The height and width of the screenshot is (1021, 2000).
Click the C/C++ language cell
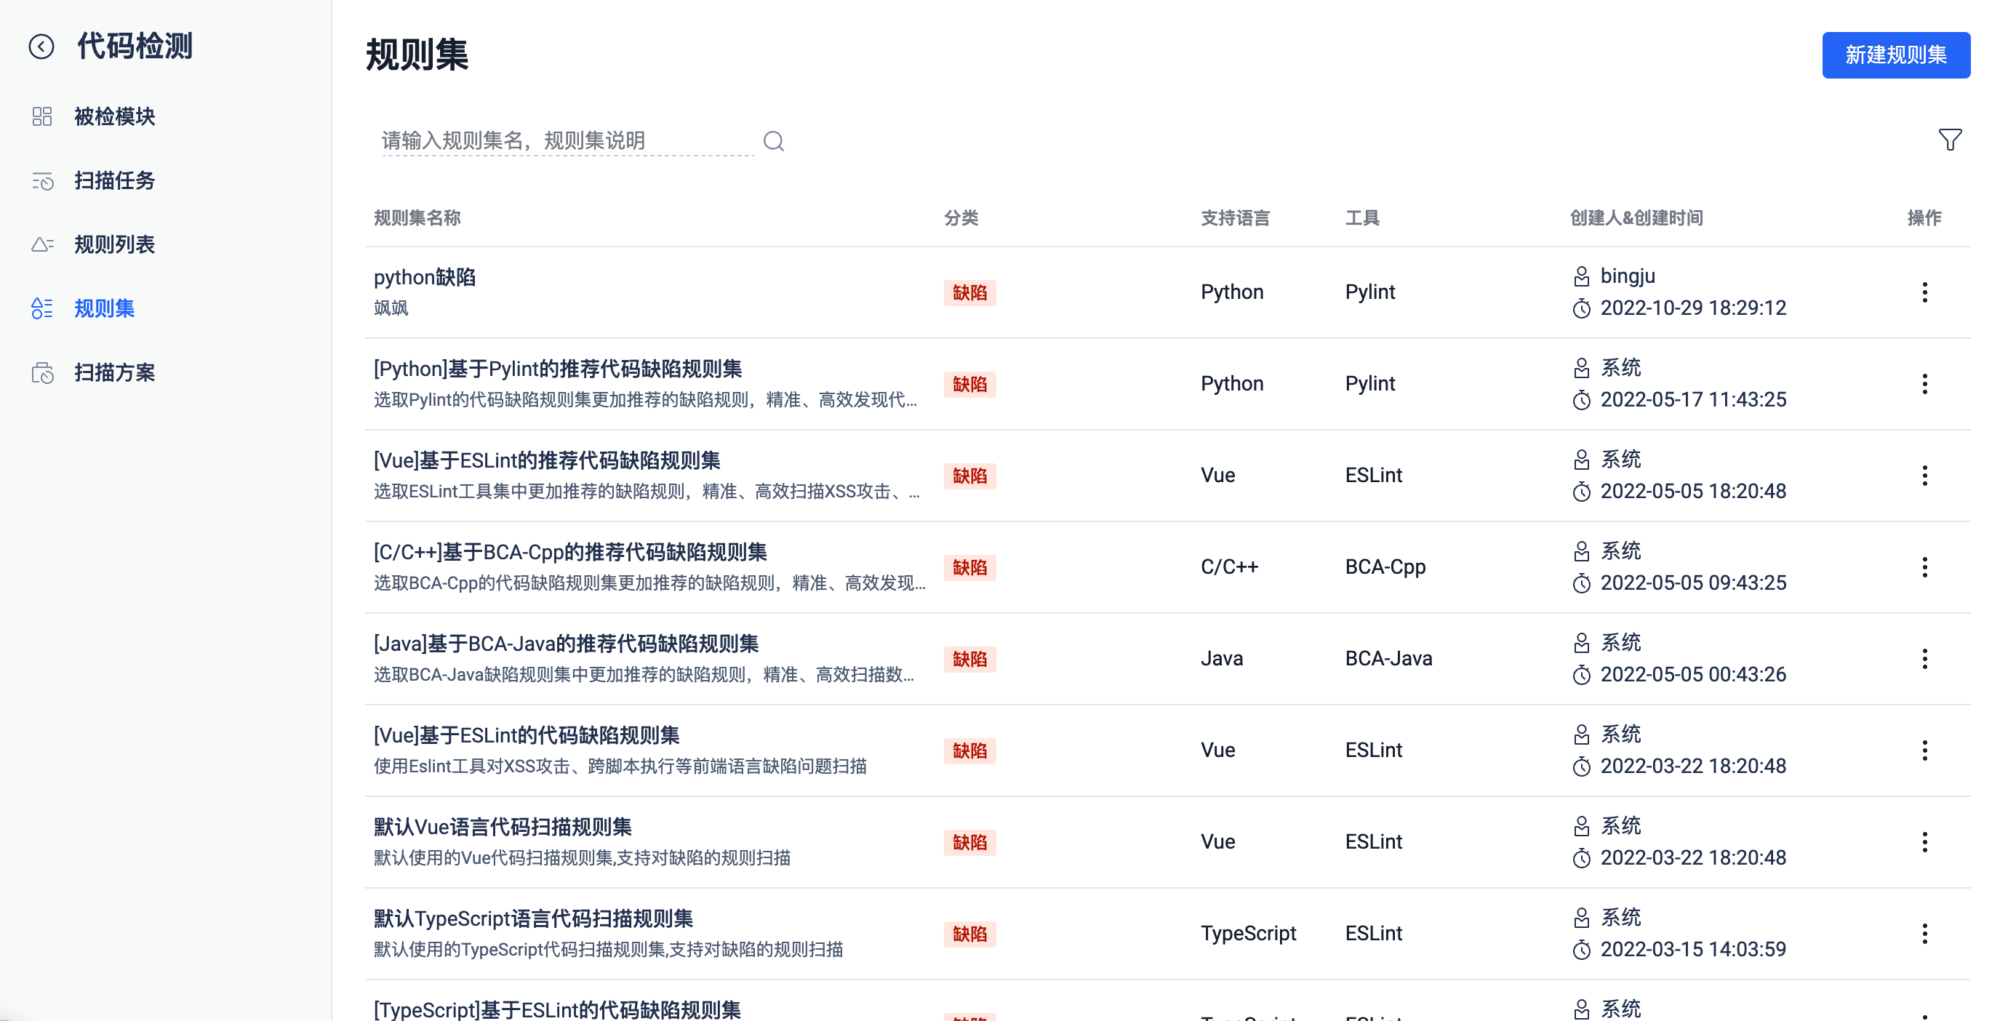click(x=1229, y=567)
